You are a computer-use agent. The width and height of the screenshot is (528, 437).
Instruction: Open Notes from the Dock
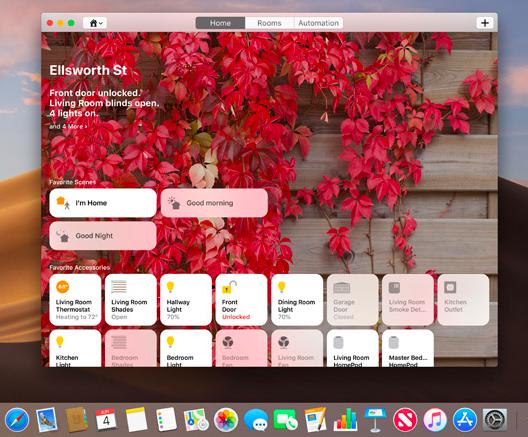136,419
